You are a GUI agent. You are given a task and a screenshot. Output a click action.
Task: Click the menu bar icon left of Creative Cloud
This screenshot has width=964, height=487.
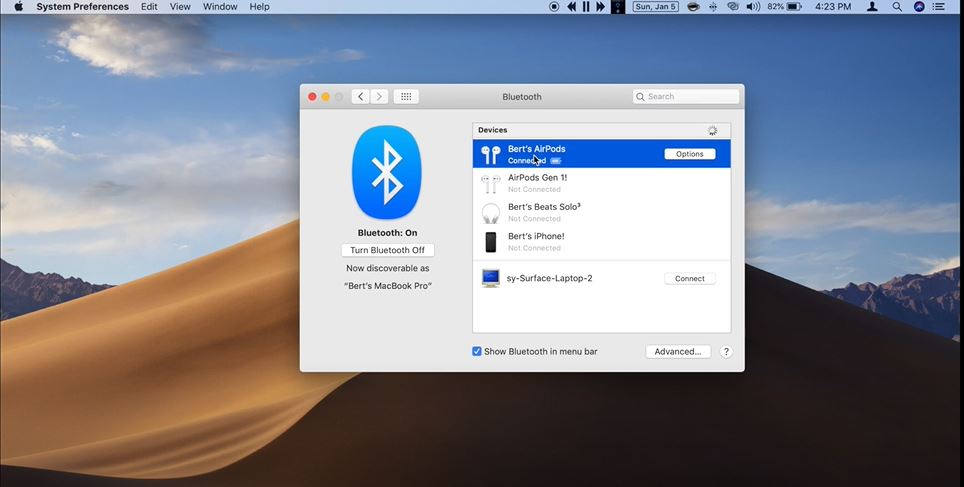(x=713, y=7)
